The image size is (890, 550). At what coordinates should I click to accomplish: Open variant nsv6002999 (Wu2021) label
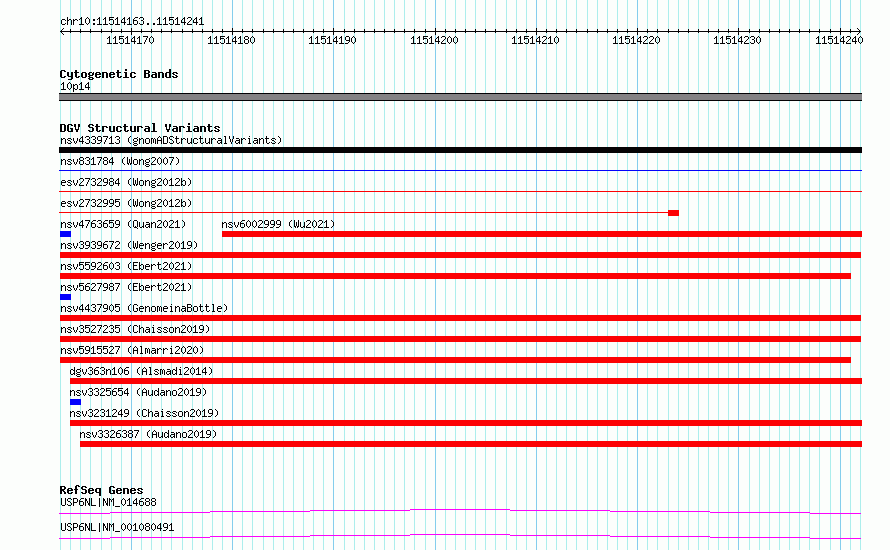(x=278, y=224)
